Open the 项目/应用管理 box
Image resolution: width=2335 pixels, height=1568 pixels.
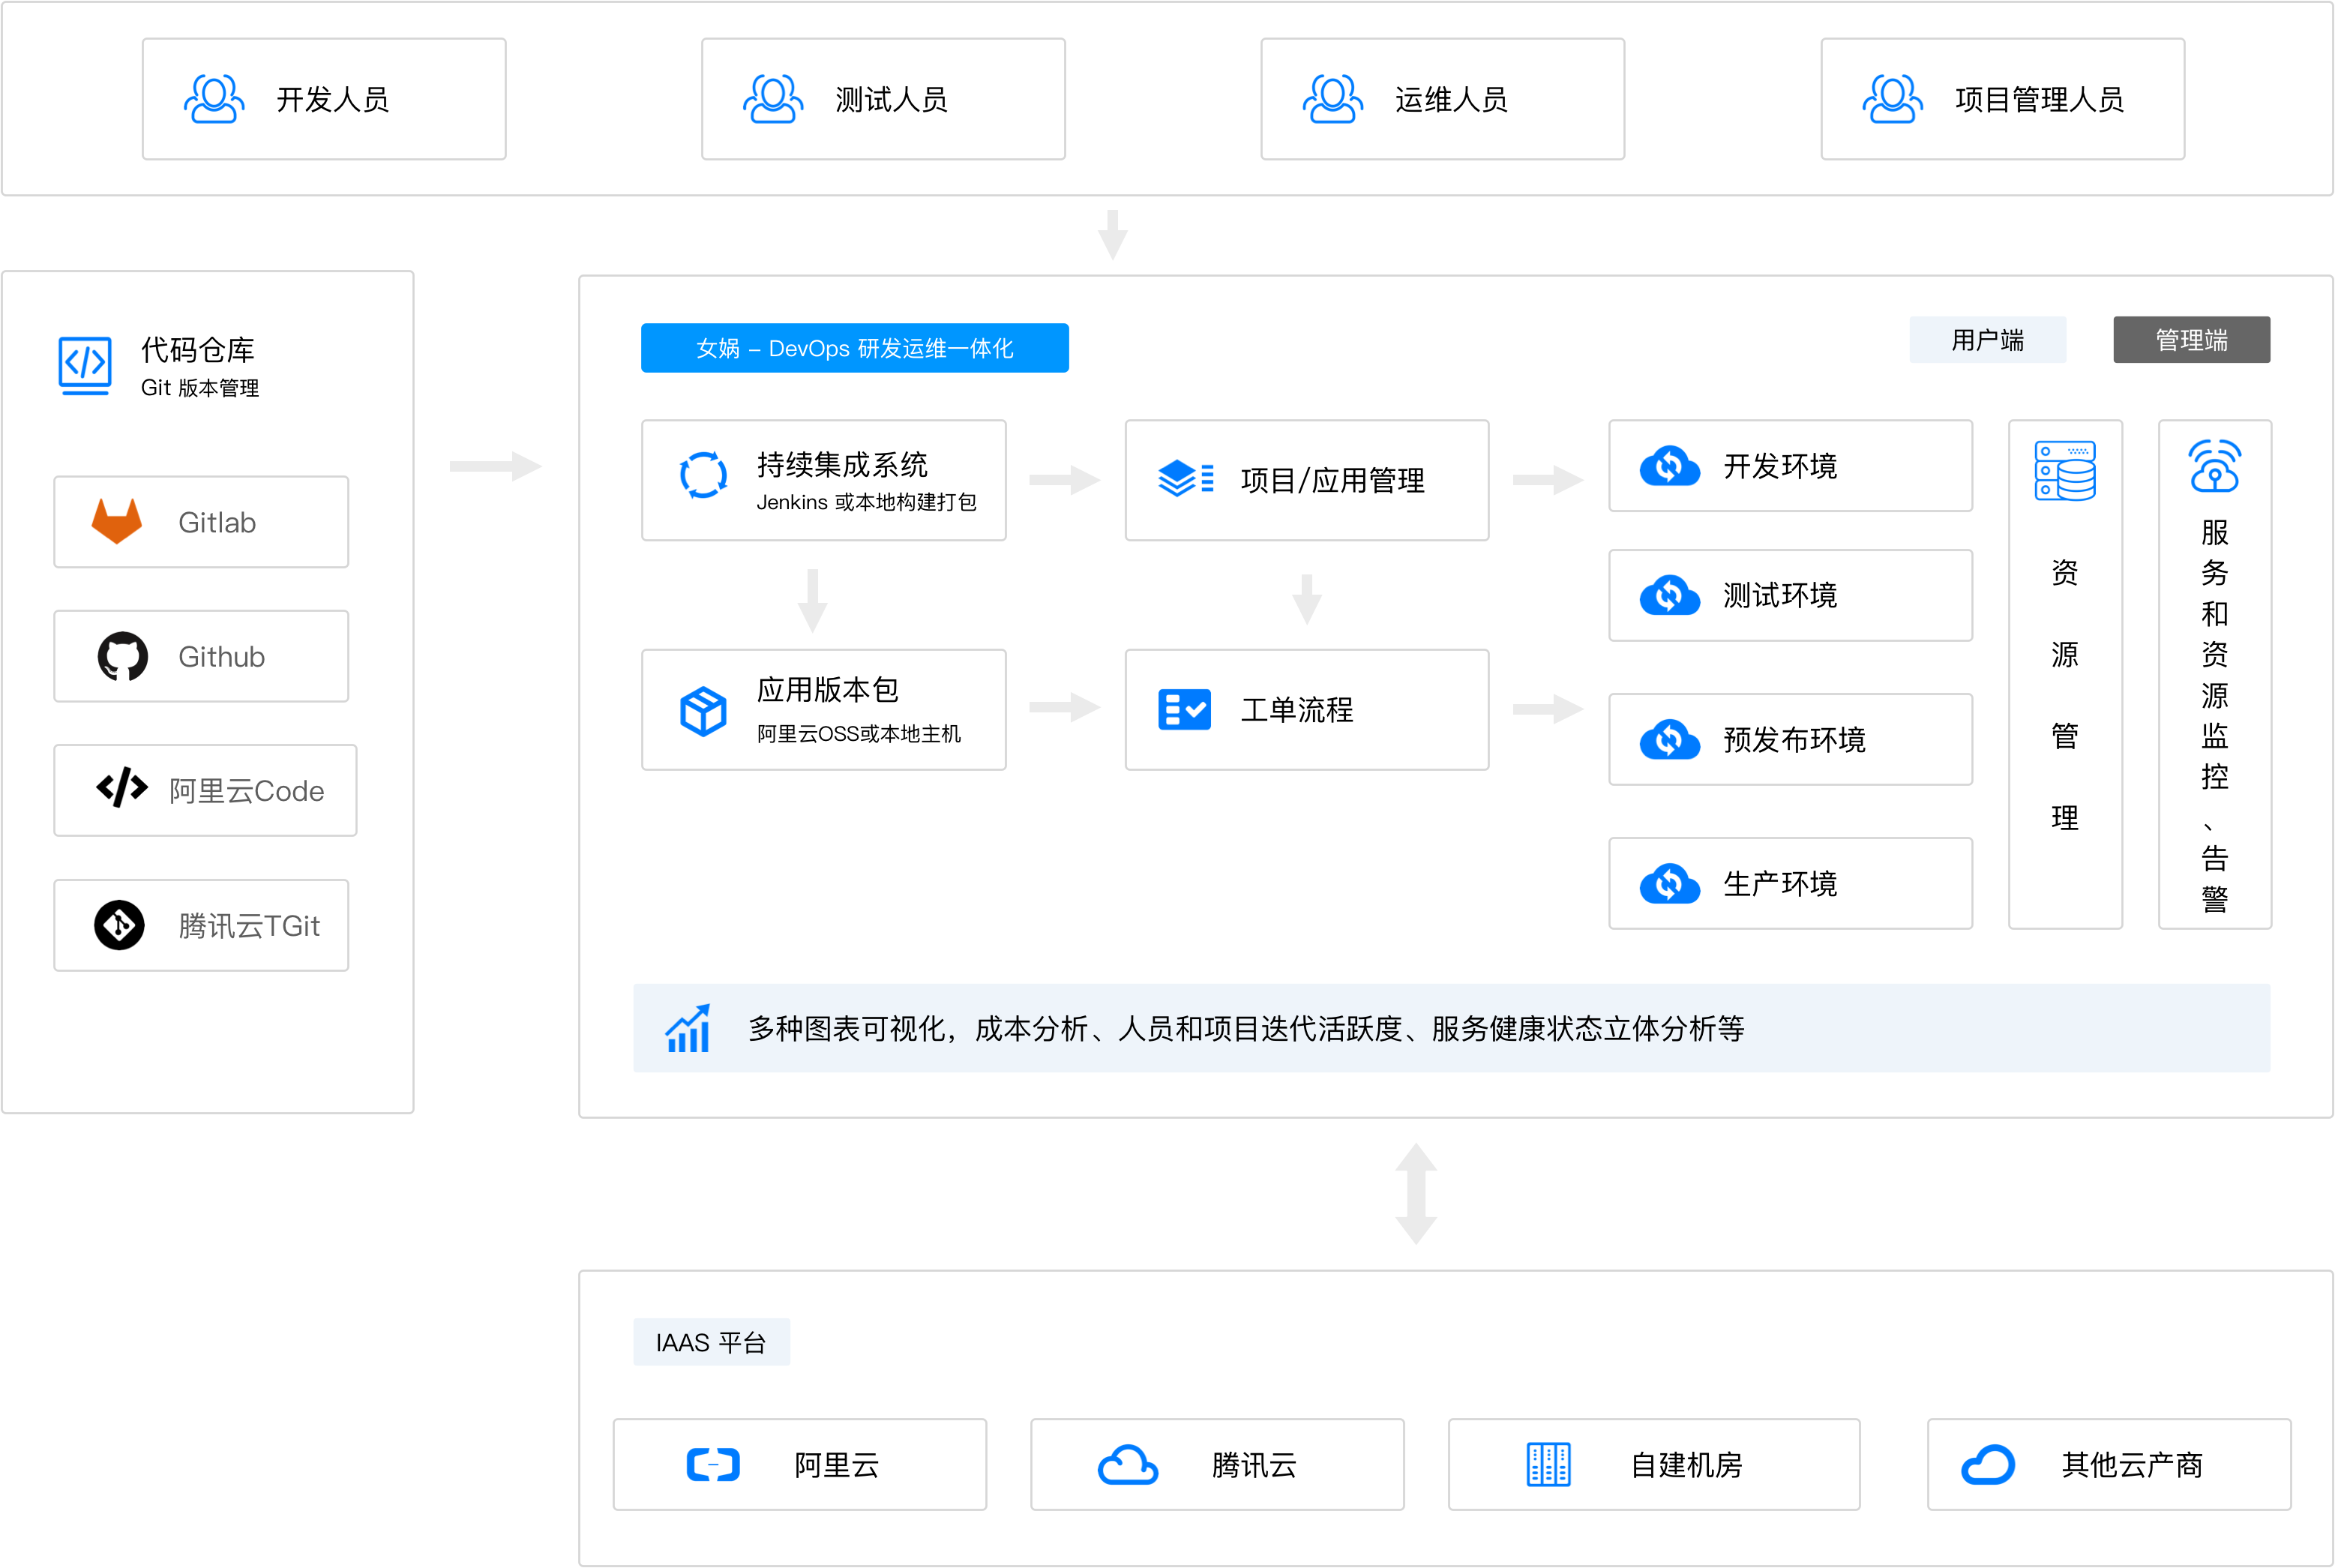(x=1306, y=480)
